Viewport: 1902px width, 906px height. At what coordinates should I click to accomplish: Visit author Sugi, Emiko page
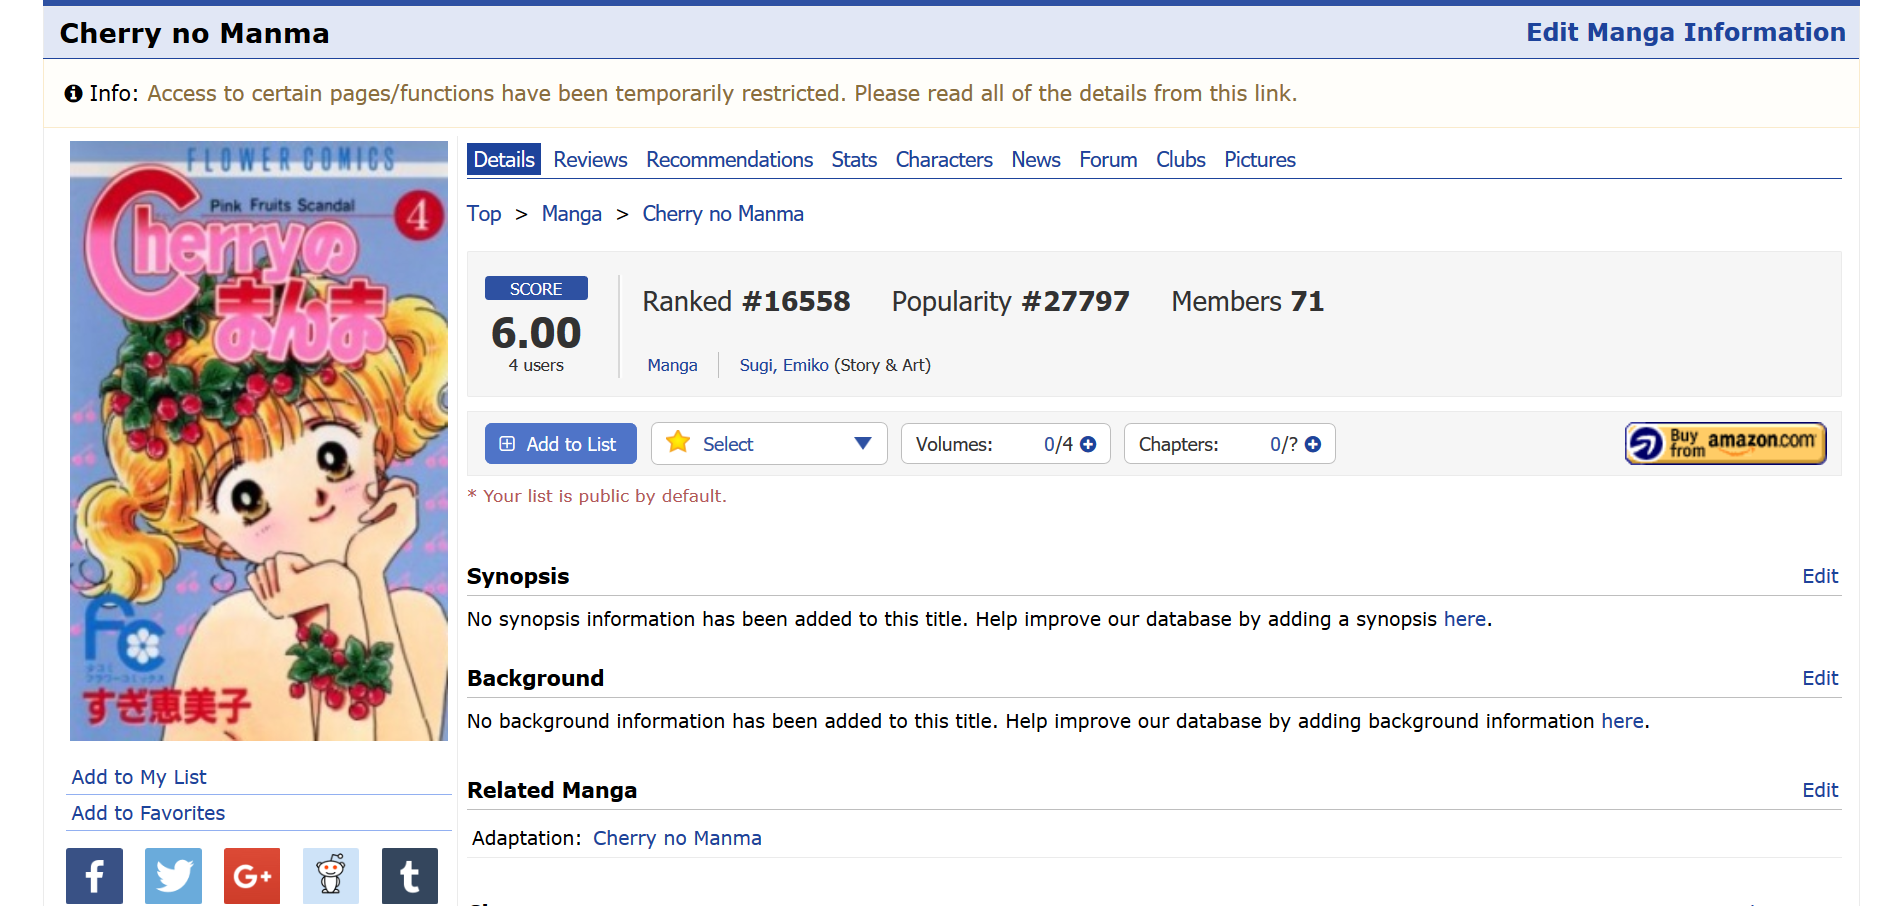[784, 365]
